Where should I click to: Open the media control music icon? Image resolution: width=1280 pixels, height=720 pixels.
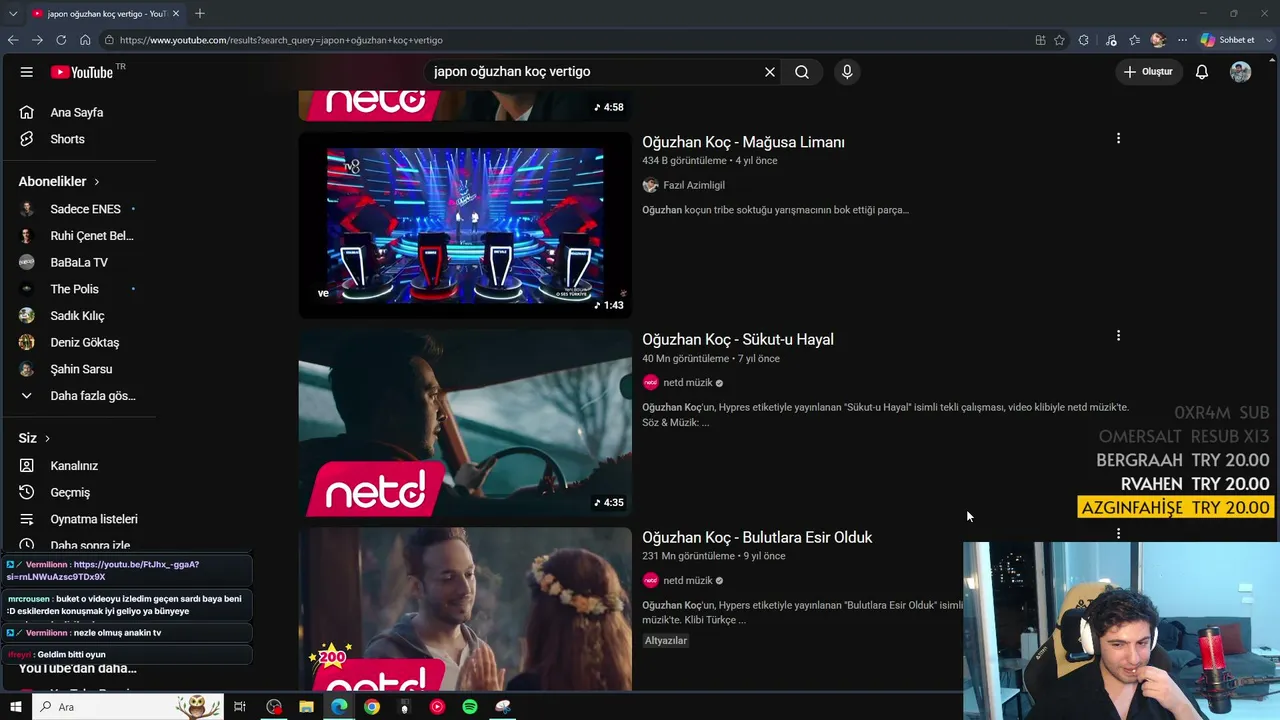tap(1111, 40)
